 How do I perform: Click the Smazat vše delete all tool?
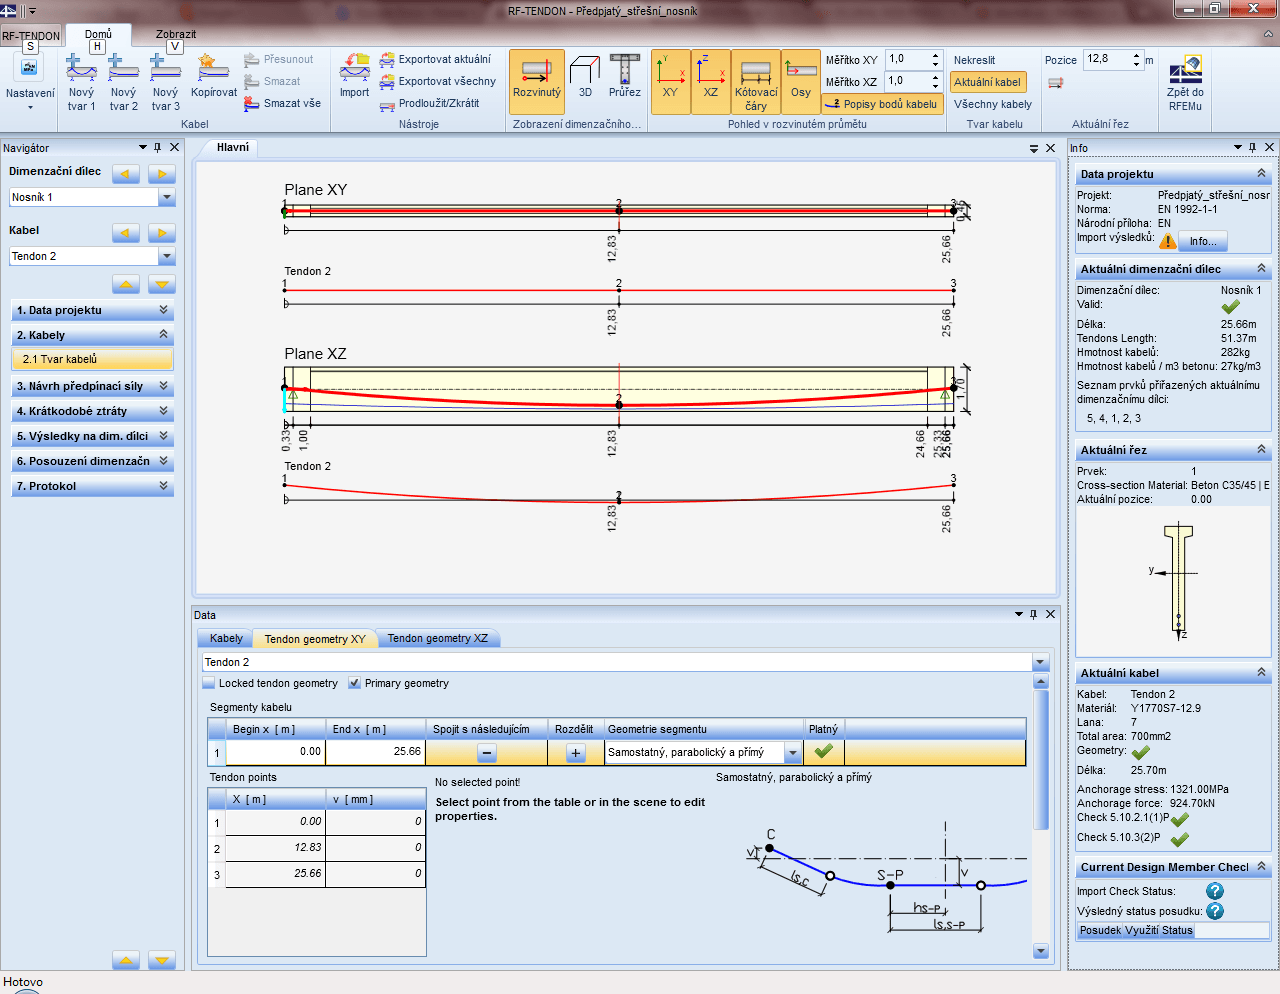pos(283,104)
